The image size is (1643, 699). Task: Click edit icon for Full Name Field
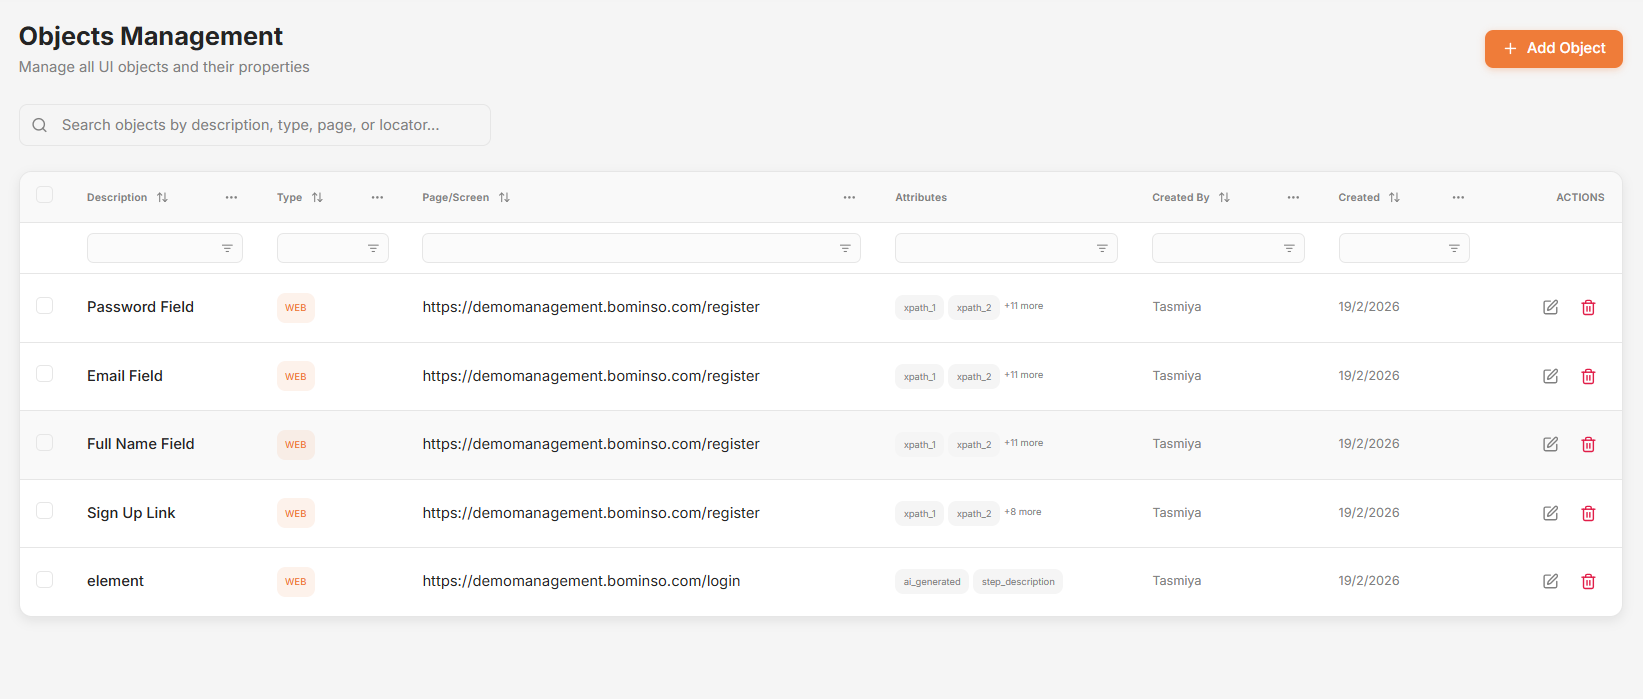1550,444
